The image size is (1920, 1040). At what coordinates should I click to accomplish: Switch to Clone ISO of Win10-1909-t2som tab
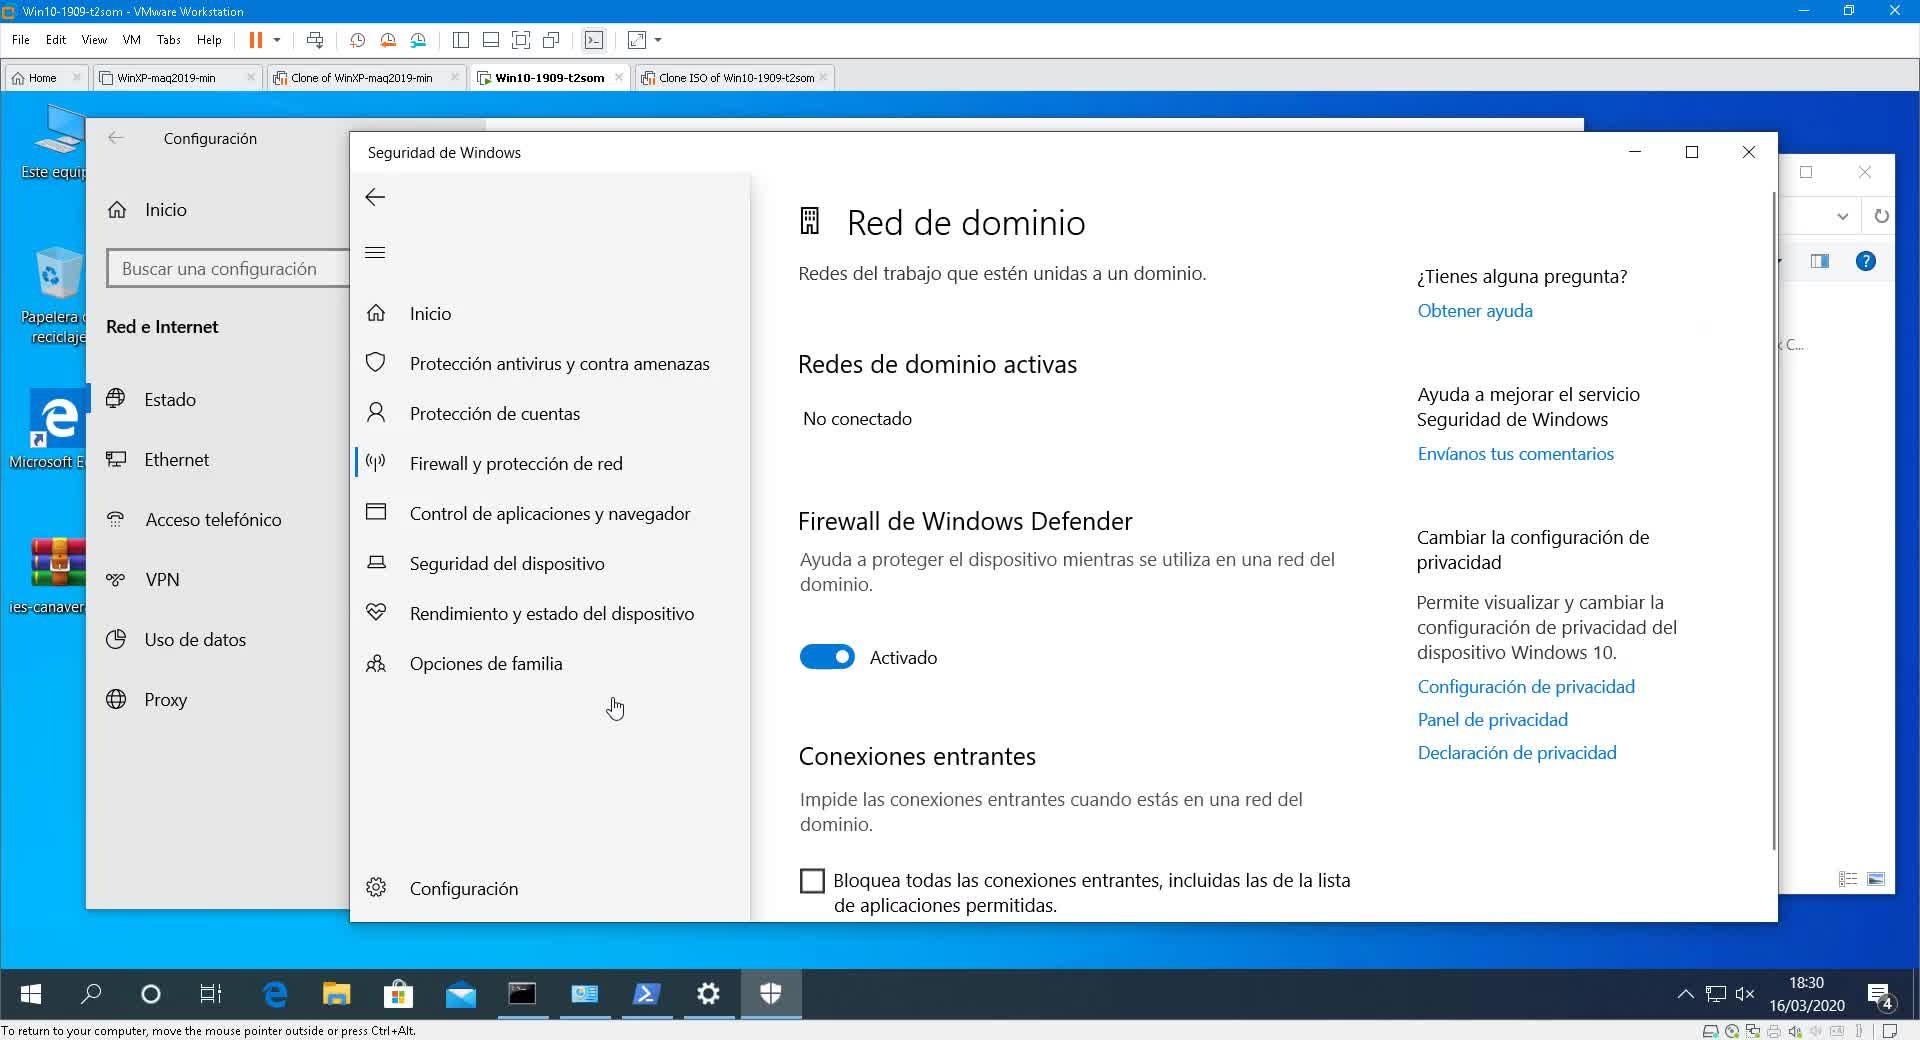click(735, 78)
